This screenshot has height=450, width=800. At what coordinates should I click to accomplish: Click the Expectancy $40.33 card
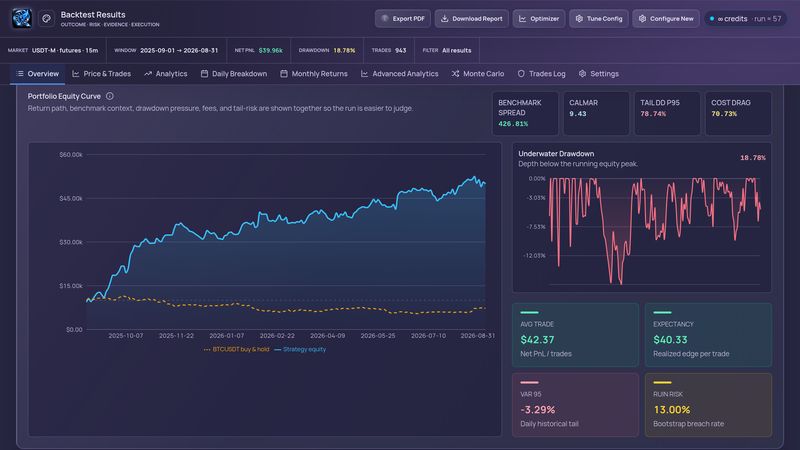(x=708, y=335)
